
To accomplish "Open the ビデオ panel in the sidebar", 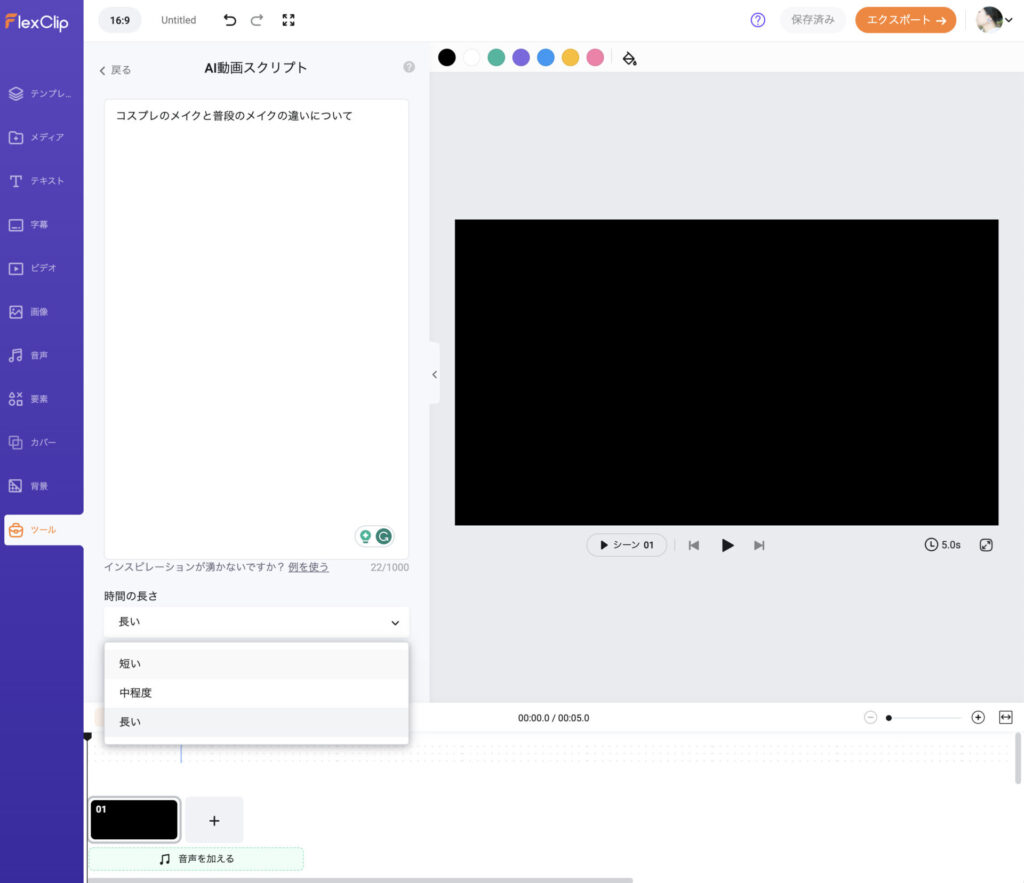I will point(41,267).
